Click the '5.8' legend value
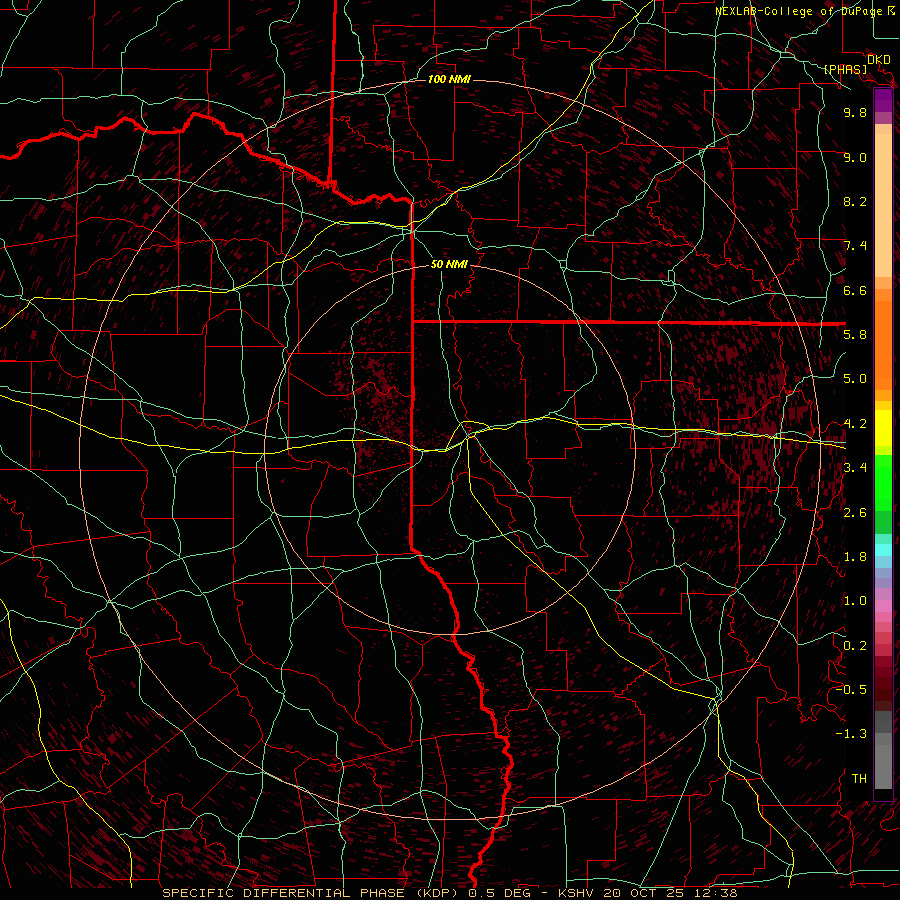This screenshot has height=900, width=900. coord(855,335)
